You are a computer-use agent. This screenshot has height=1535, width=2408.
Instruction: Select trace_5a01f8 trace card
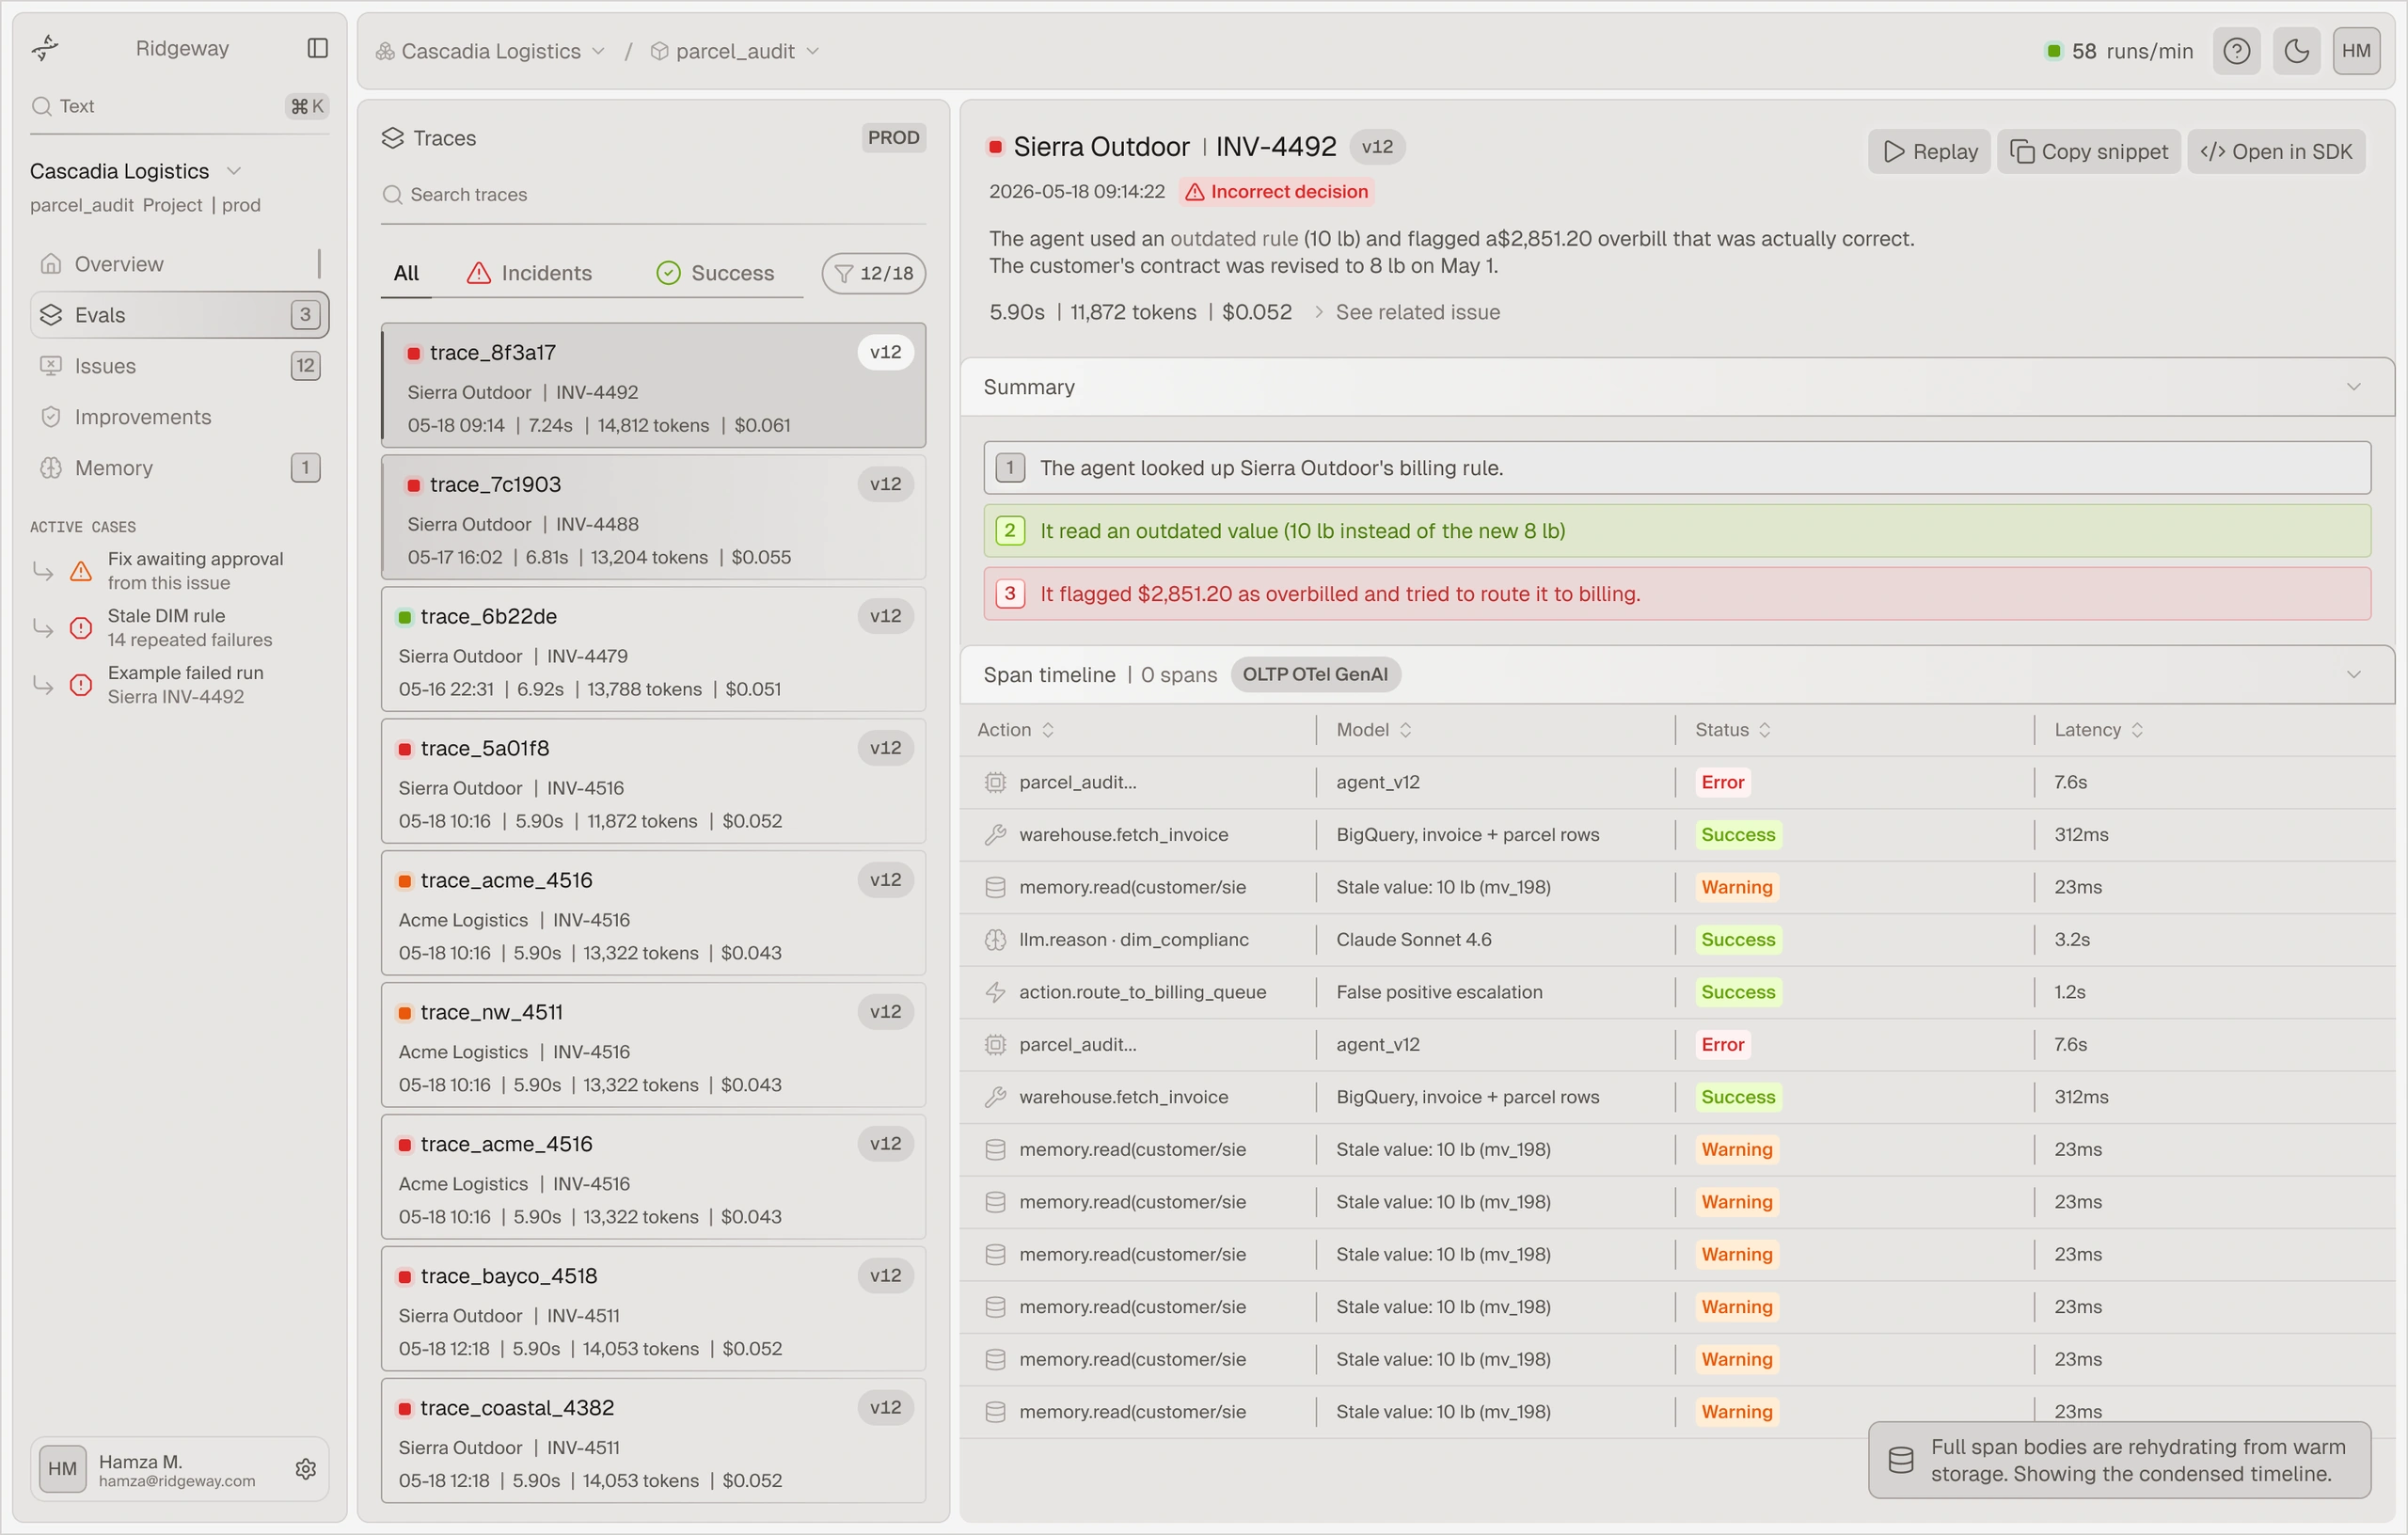coord(653,782)
